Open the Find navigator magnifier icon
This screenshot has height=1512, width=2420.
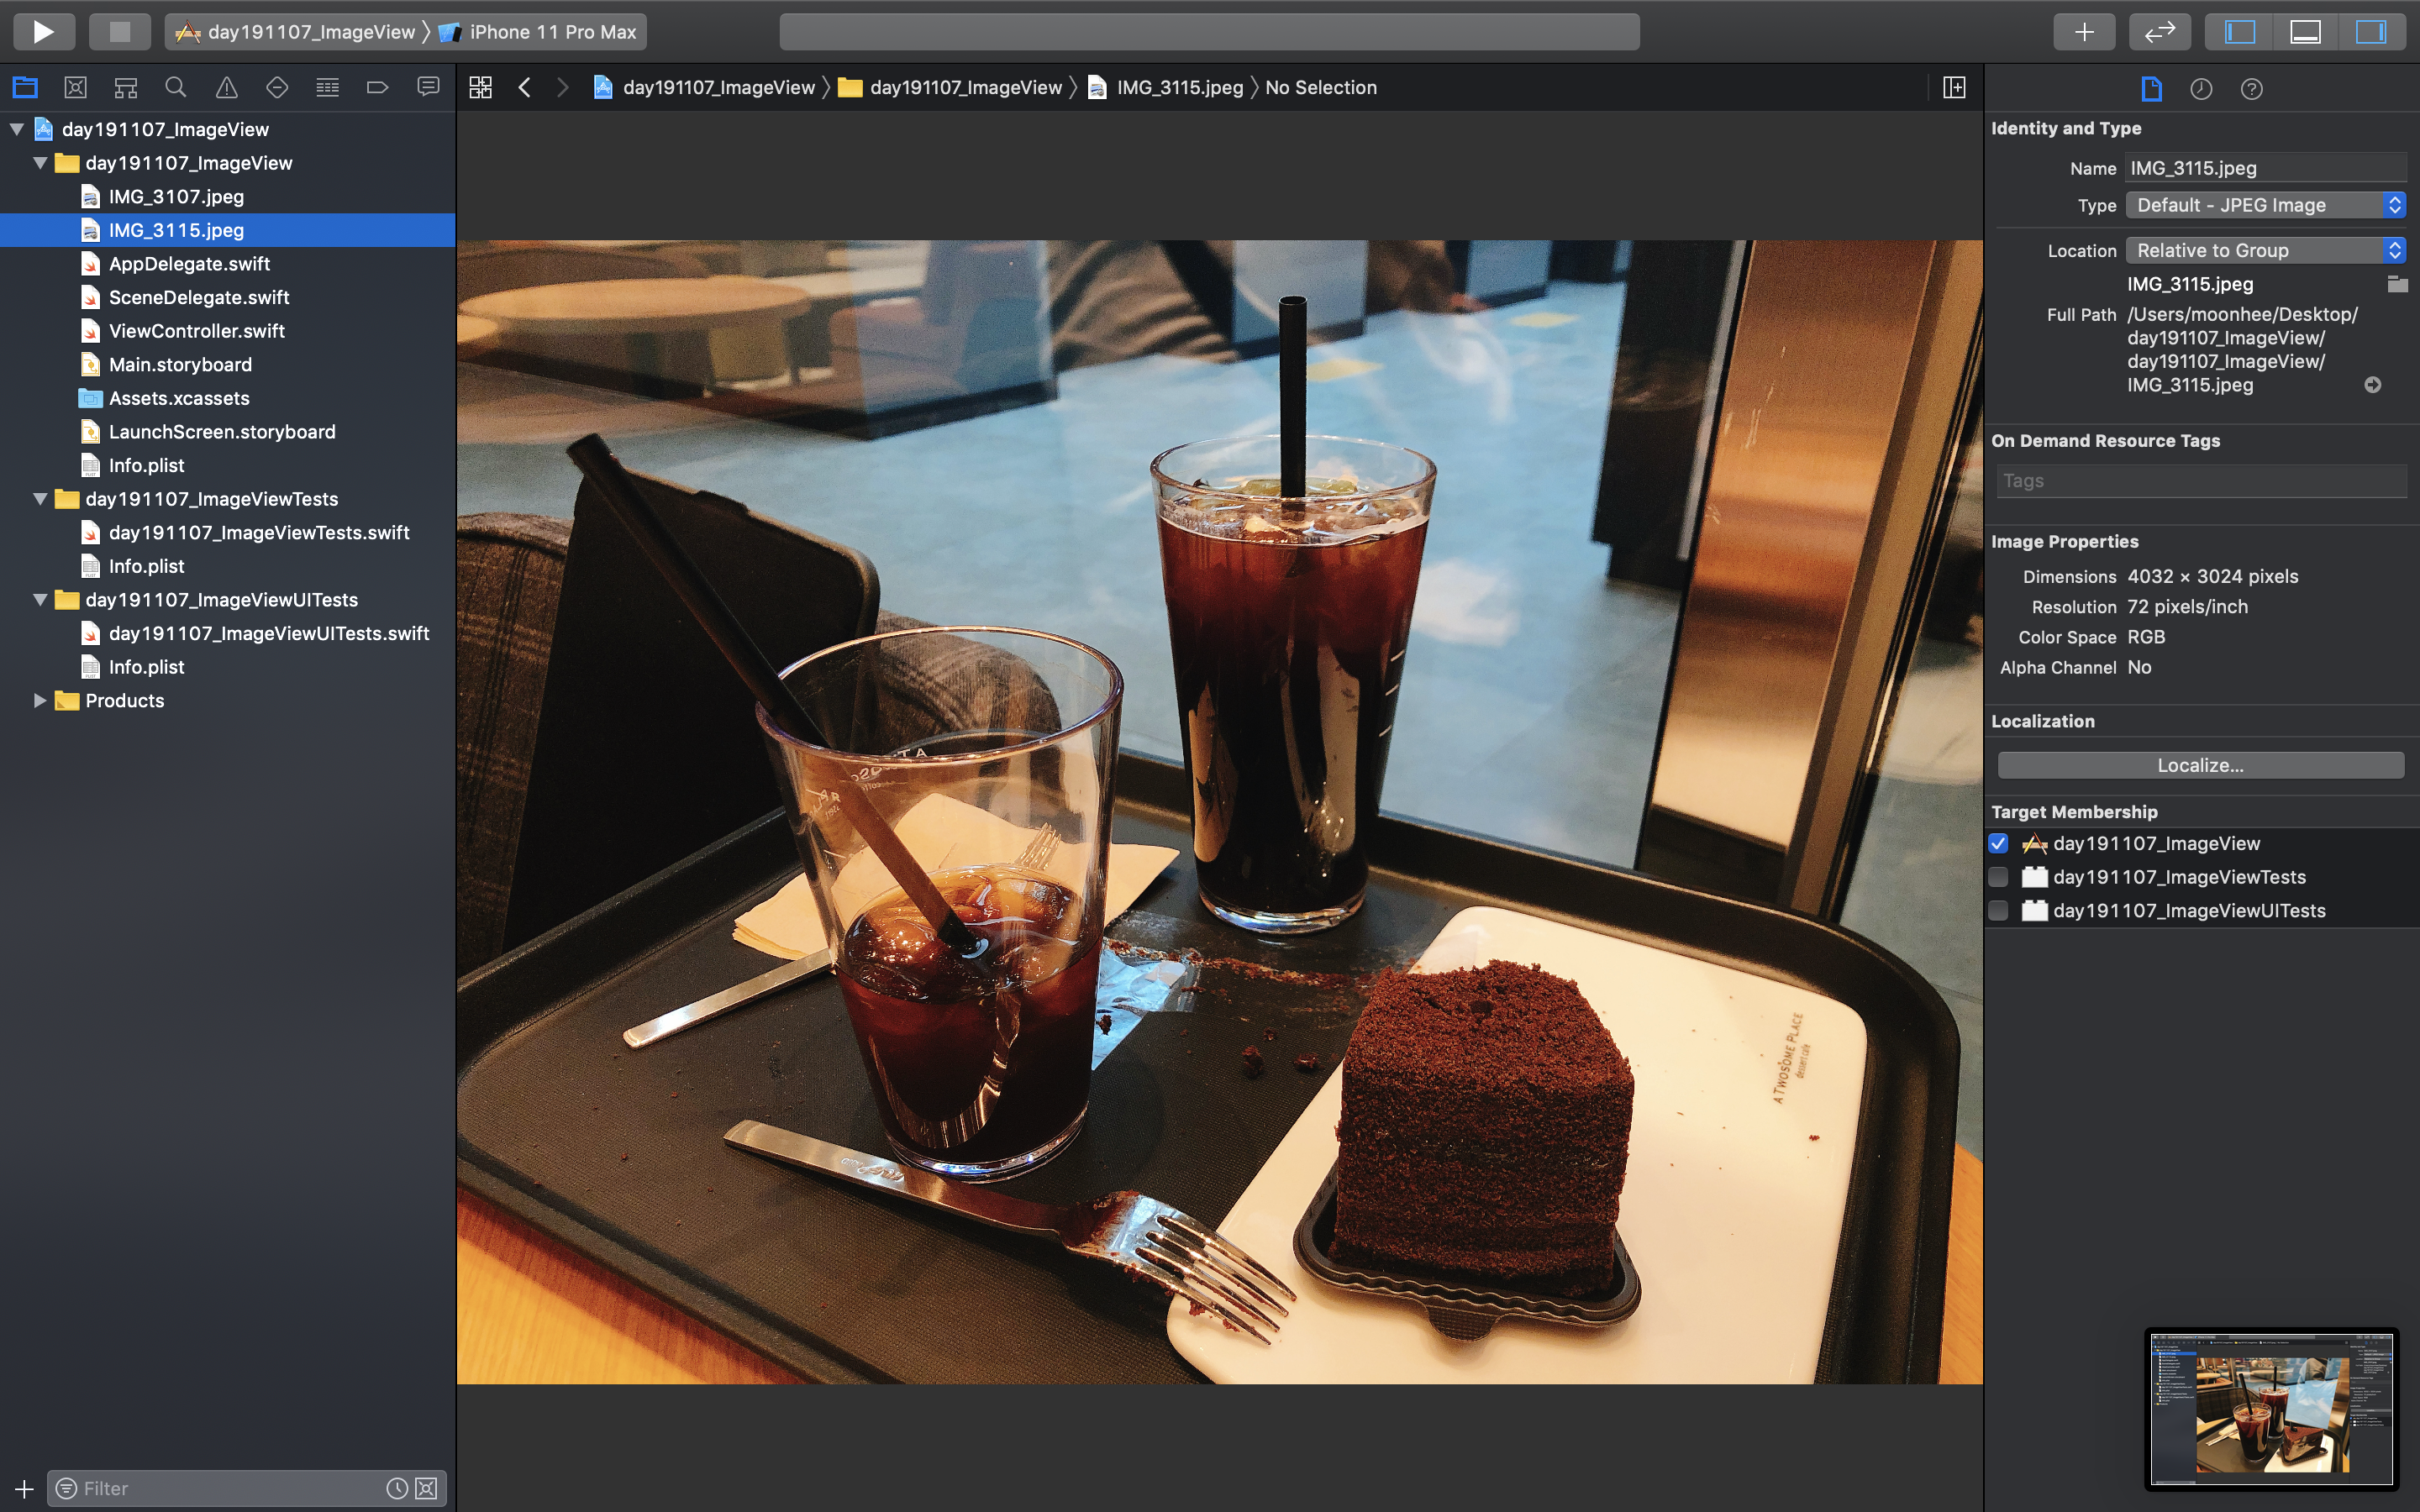(x=176, y=88)
